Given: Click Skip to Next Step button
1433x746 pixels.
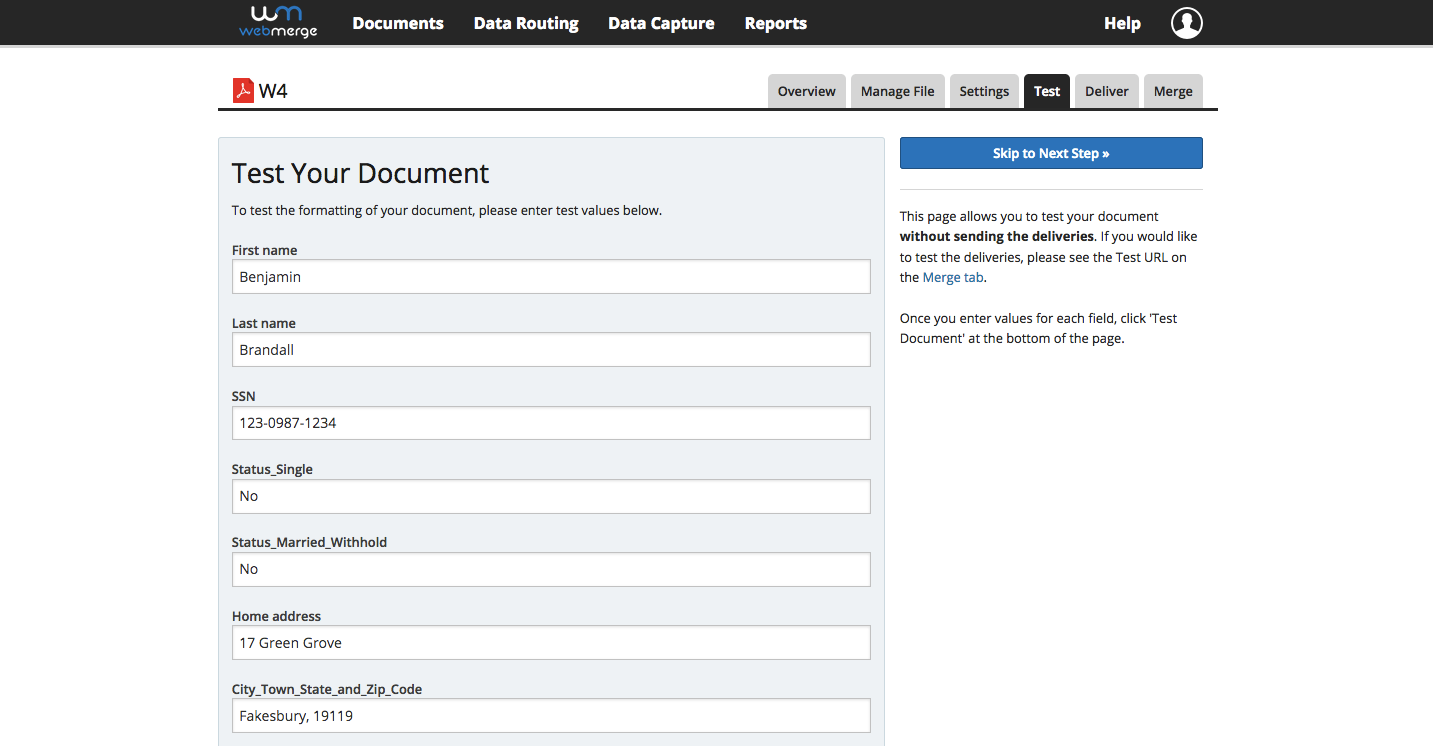Looking at the screenshot, I should [x=1051, y=153].
